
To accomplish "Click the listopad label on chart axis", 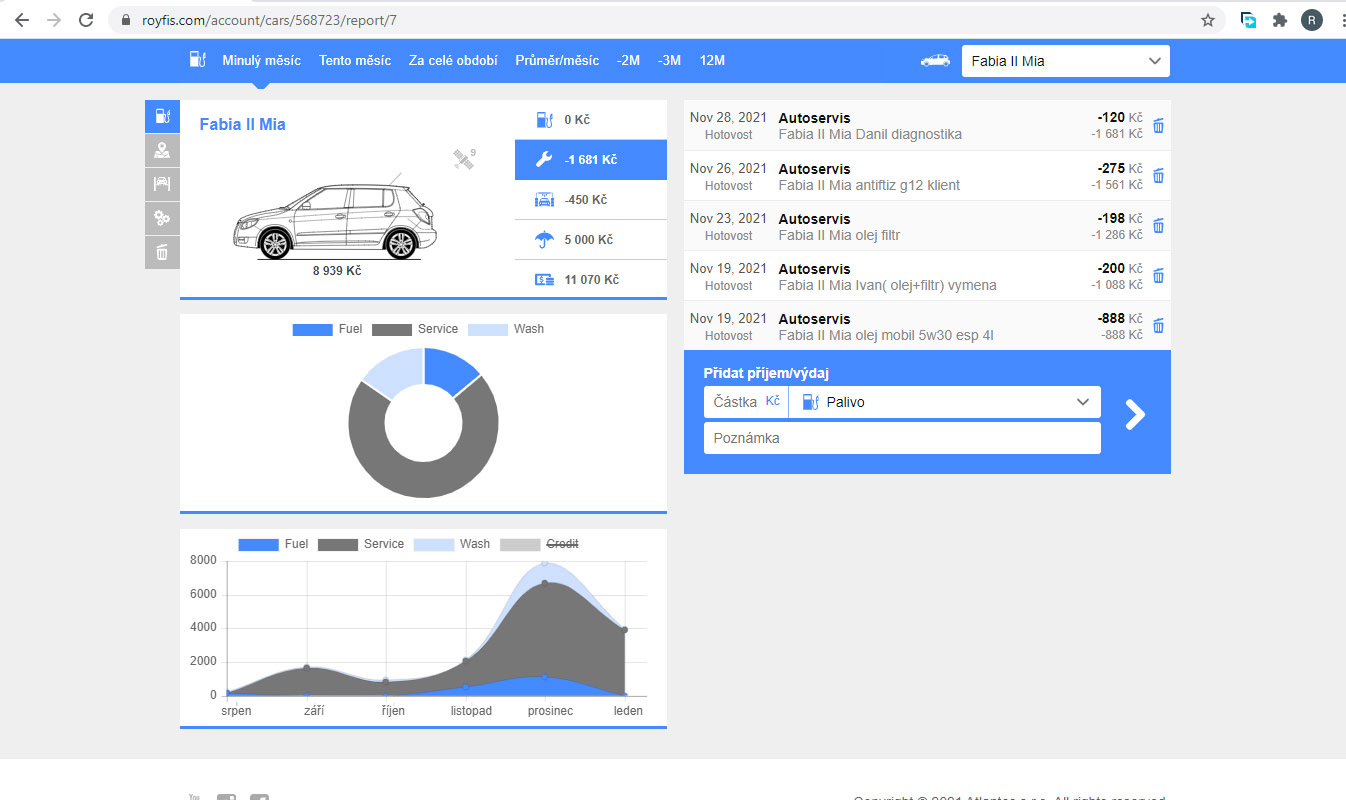I will coord(471,711).
